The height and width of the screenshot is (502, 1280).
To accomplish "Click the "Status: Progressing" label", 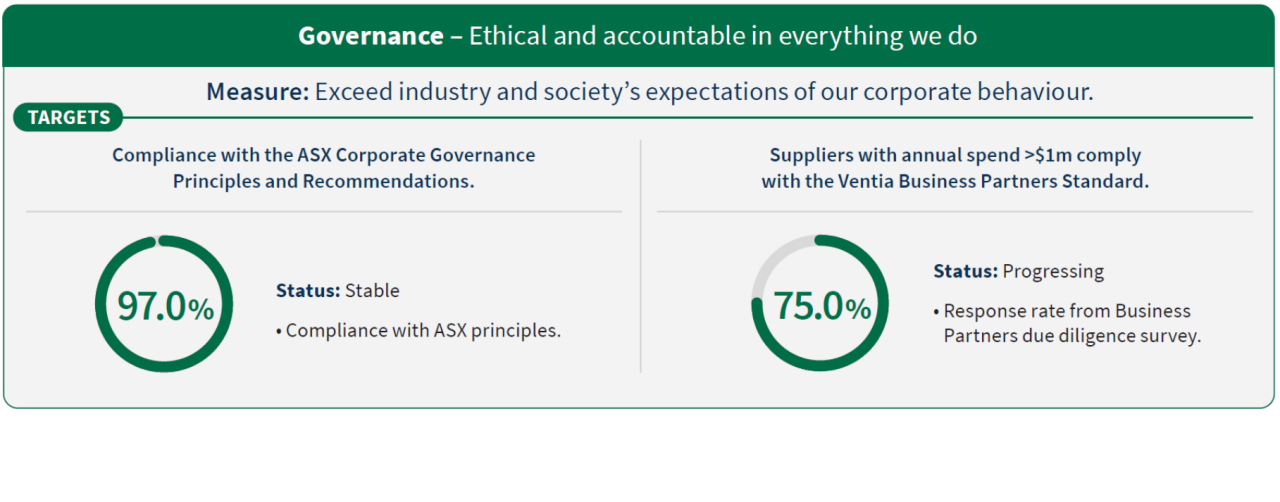I will pos(1018,271).
